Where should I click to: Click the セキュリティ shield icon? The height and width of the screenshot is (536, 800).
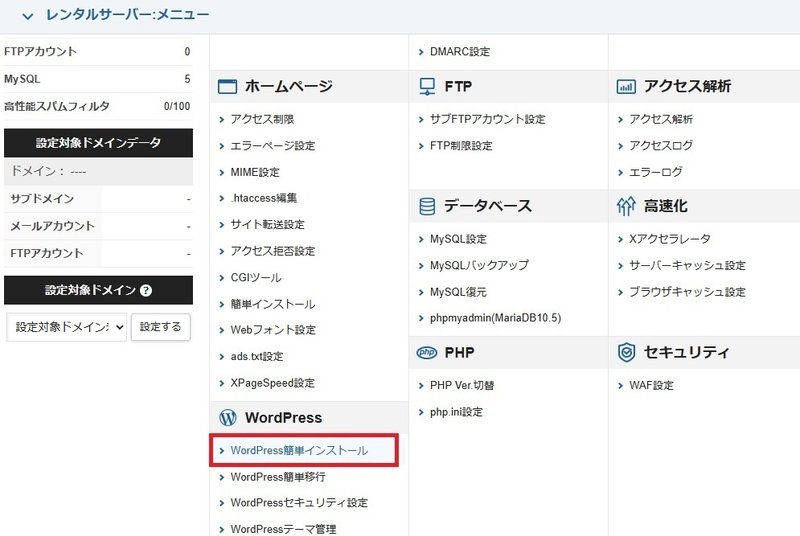[x=626, y=352]
